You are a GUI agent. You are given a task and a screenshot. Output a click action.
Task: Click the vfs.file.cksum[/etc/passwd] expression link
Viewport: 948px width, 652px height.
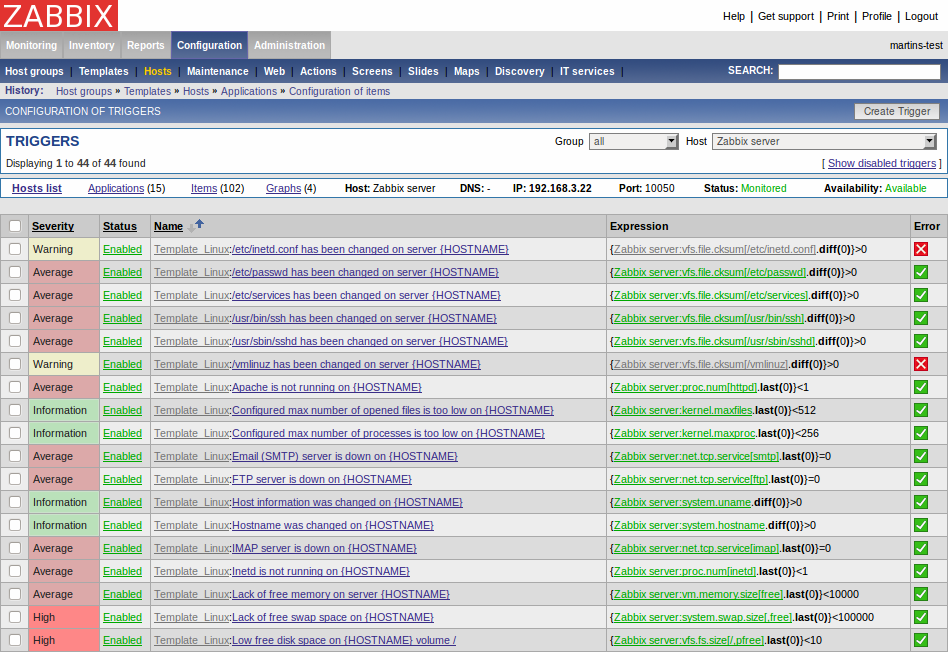tap(710, 272)
